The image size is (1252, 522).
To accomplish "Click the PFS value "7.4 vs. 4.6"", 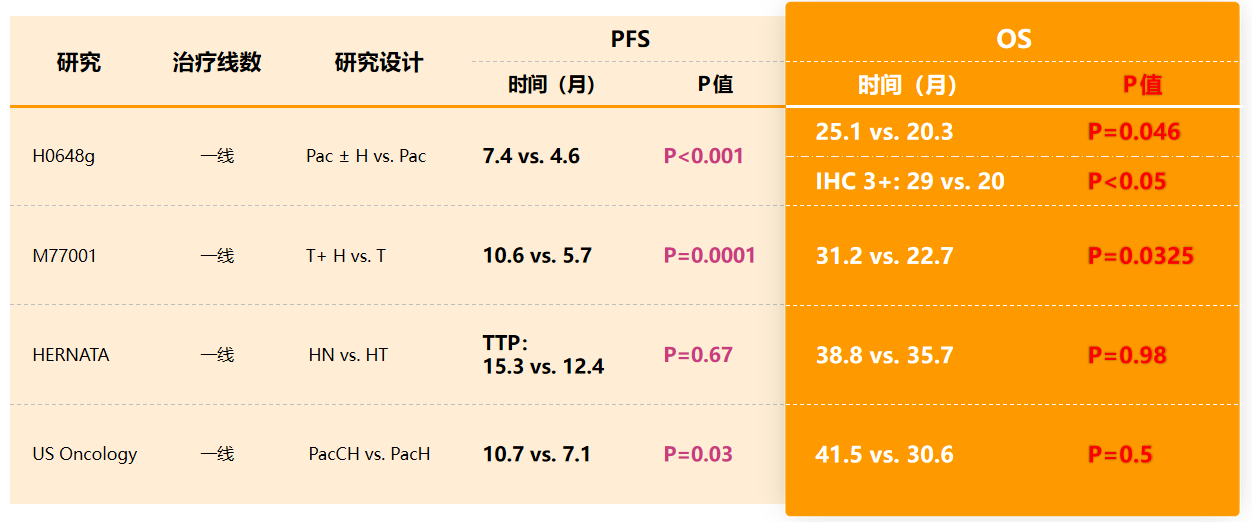I will tap(531, 156).
